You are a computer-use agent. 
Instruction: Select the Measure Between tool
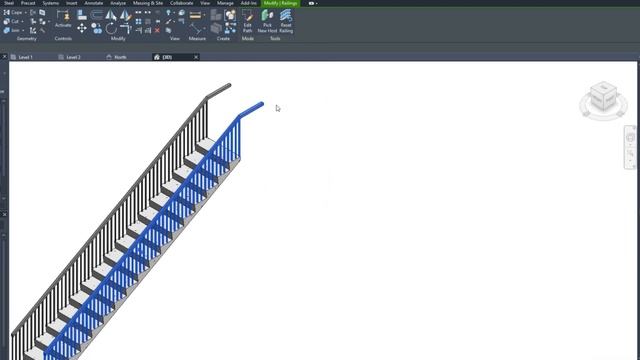point(195,16)
